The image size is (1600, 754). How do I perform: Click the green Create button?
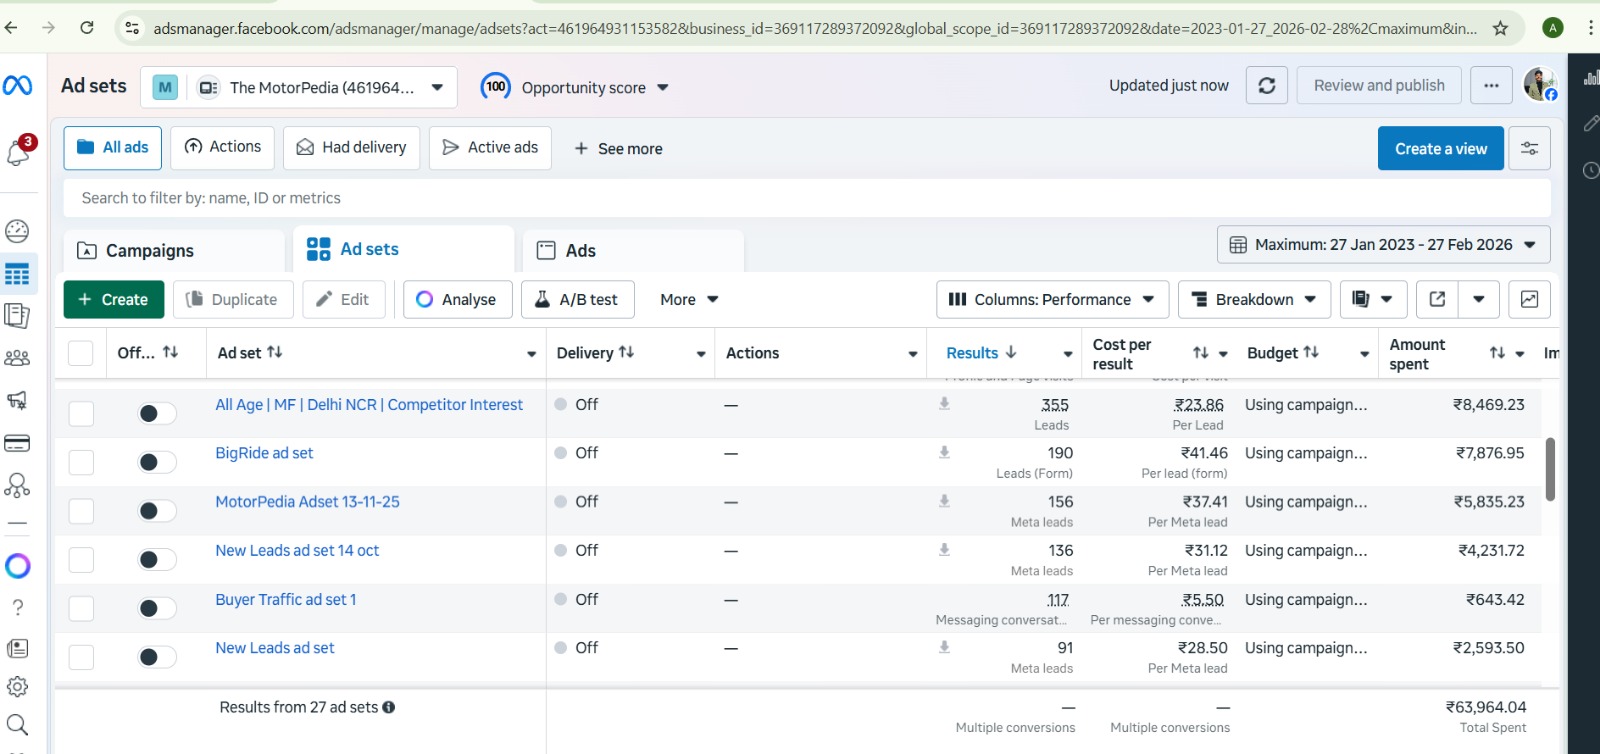click(x=113, y=300)
